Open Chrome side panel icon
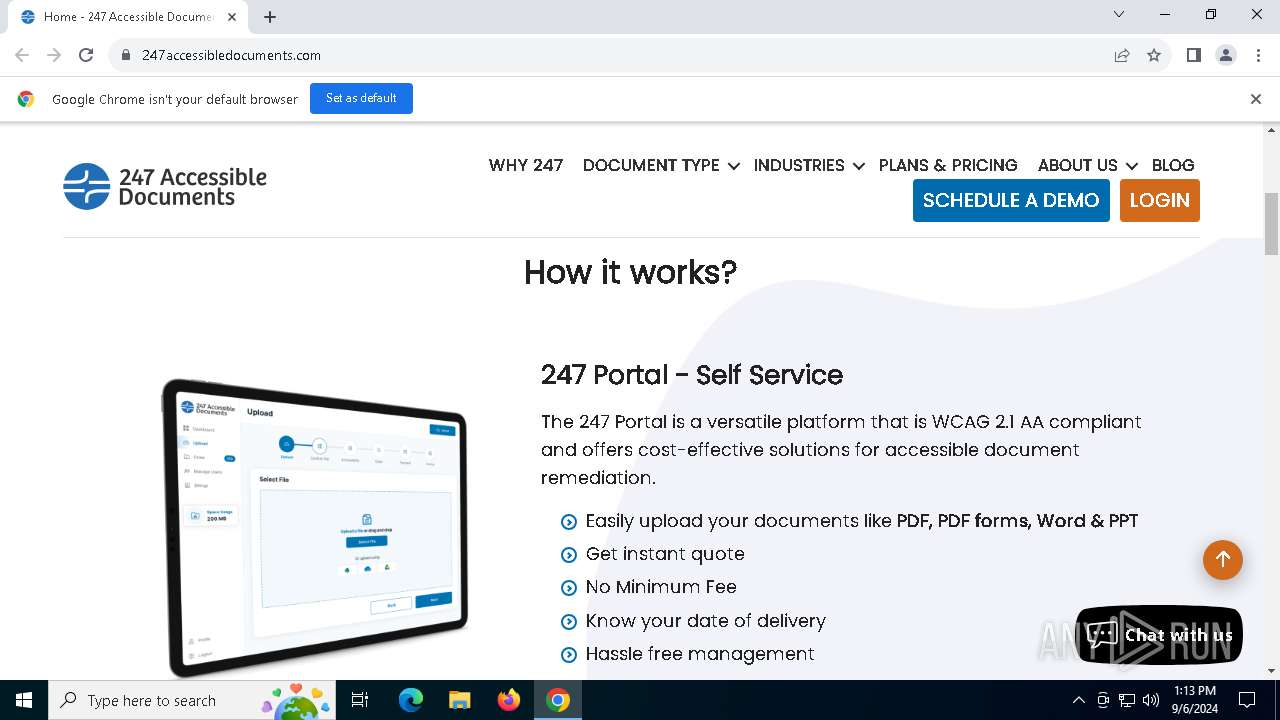1280x720 pixels. click(1194, 55)
